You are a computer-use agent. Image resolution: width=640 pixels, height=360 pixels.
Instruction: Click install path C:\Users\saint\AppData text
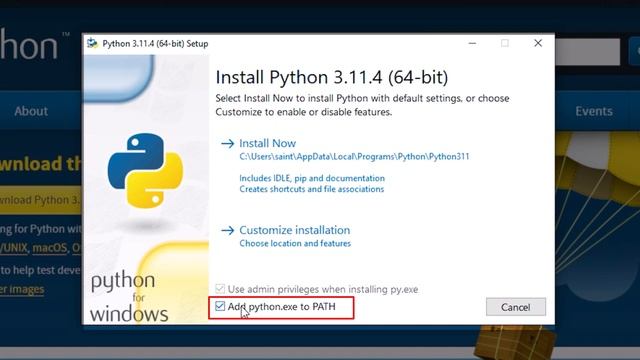tap(354, 156)
